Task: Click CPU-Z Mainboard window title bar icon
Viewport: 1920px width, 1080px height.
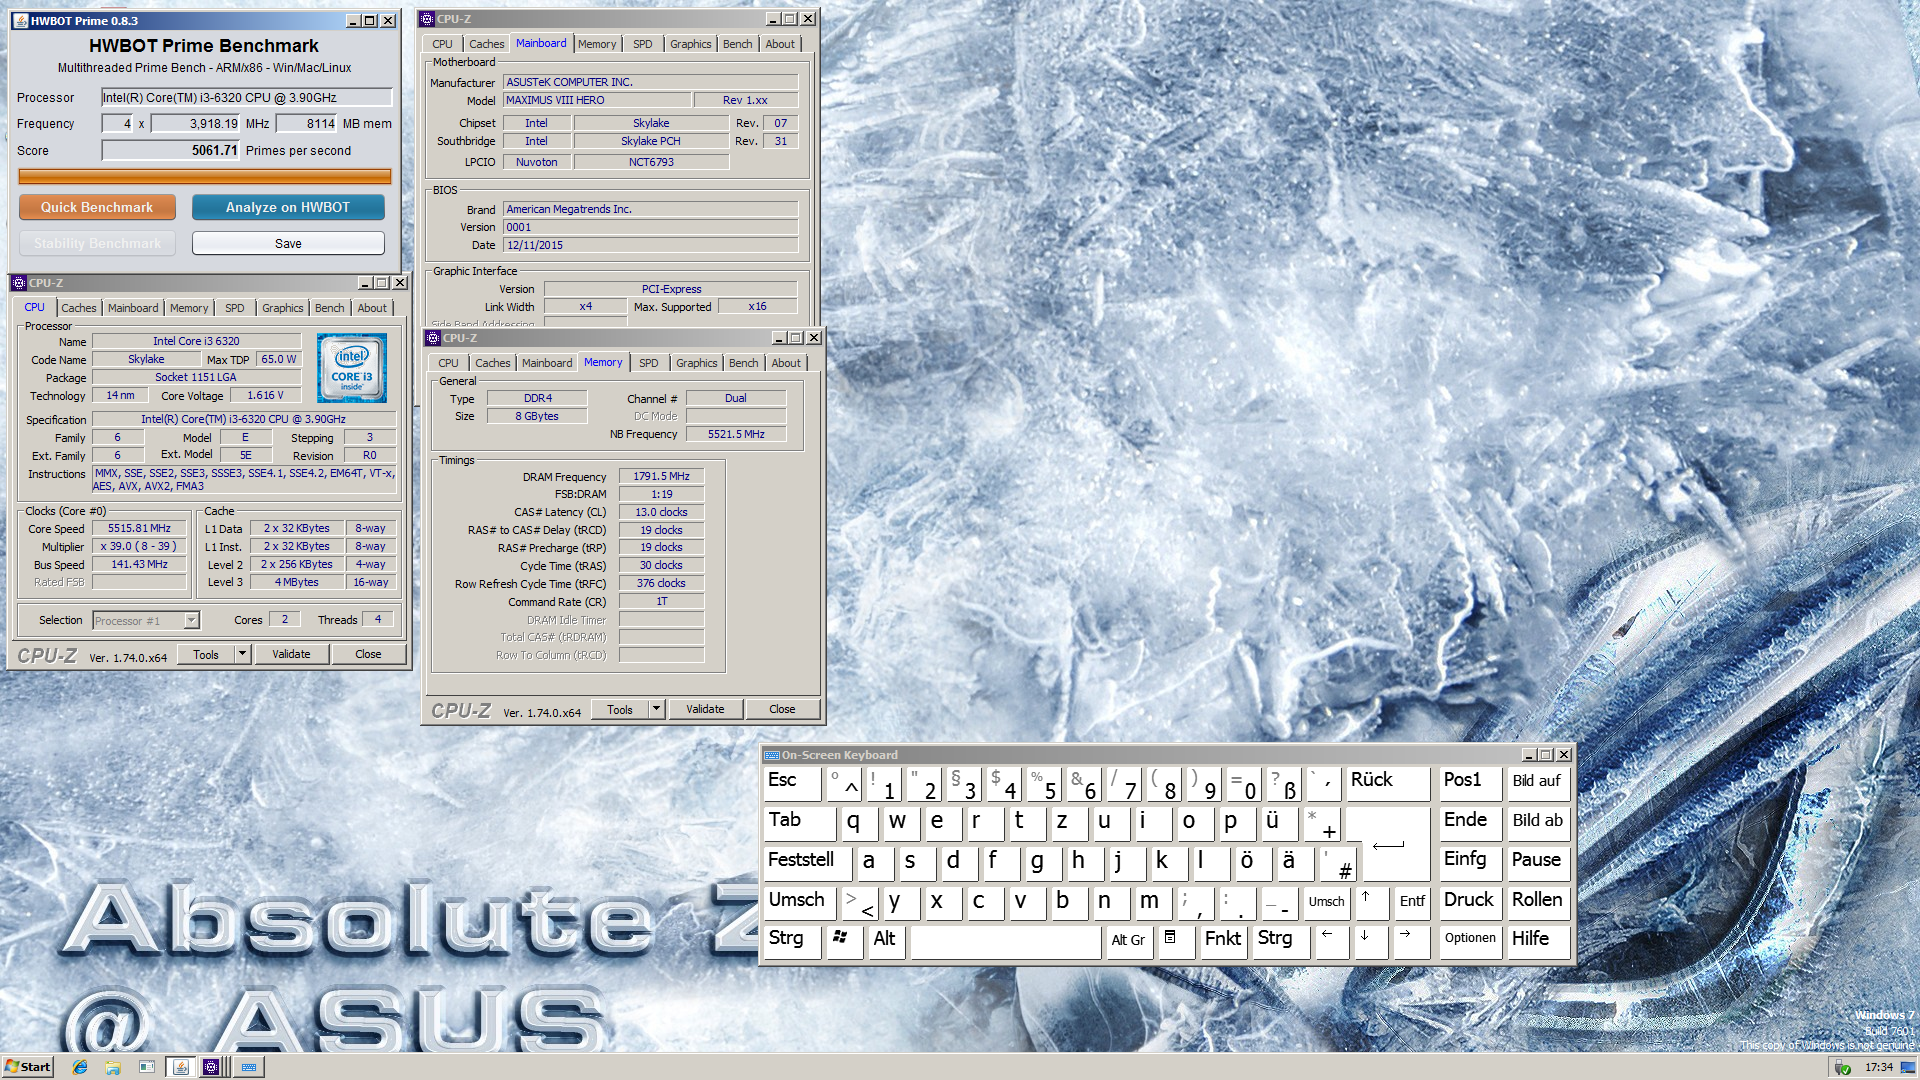Action: 427,19
